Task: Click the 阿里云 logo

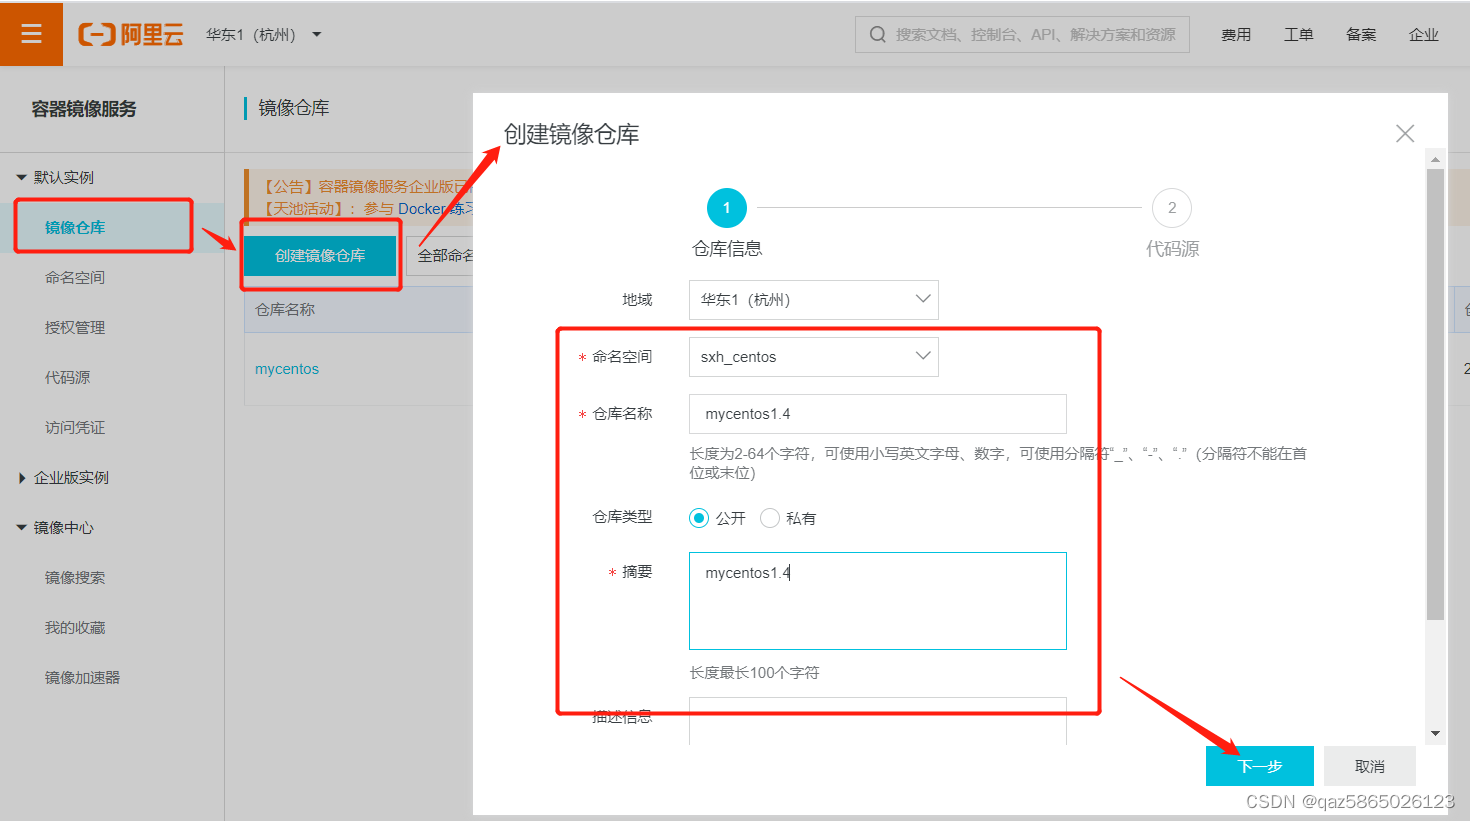Action: point(130,33)
